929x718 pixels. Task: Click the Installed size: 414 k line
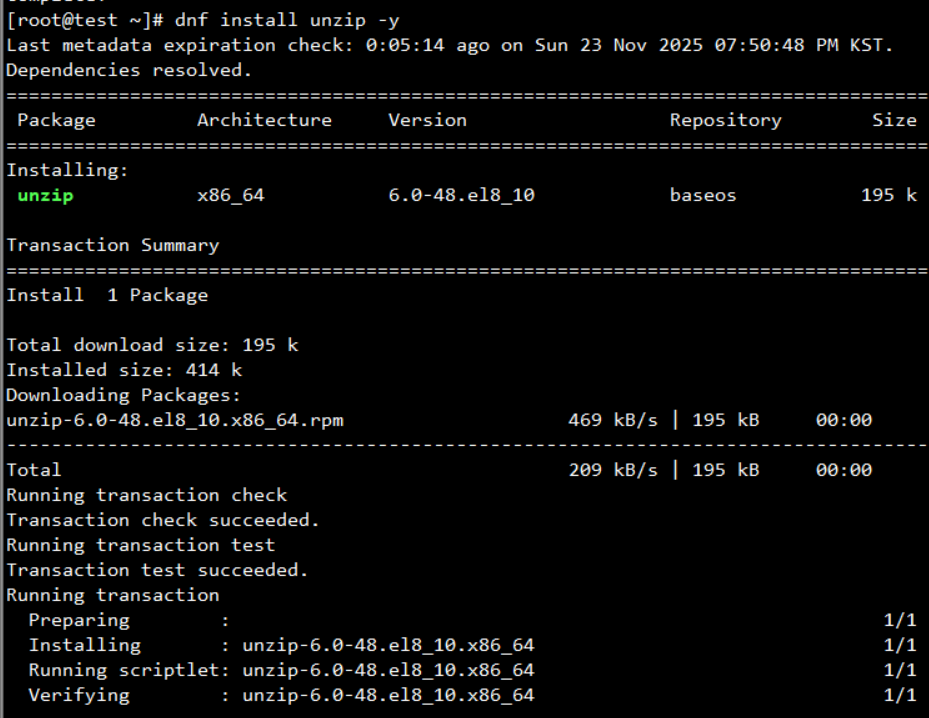tap(124, 370)
